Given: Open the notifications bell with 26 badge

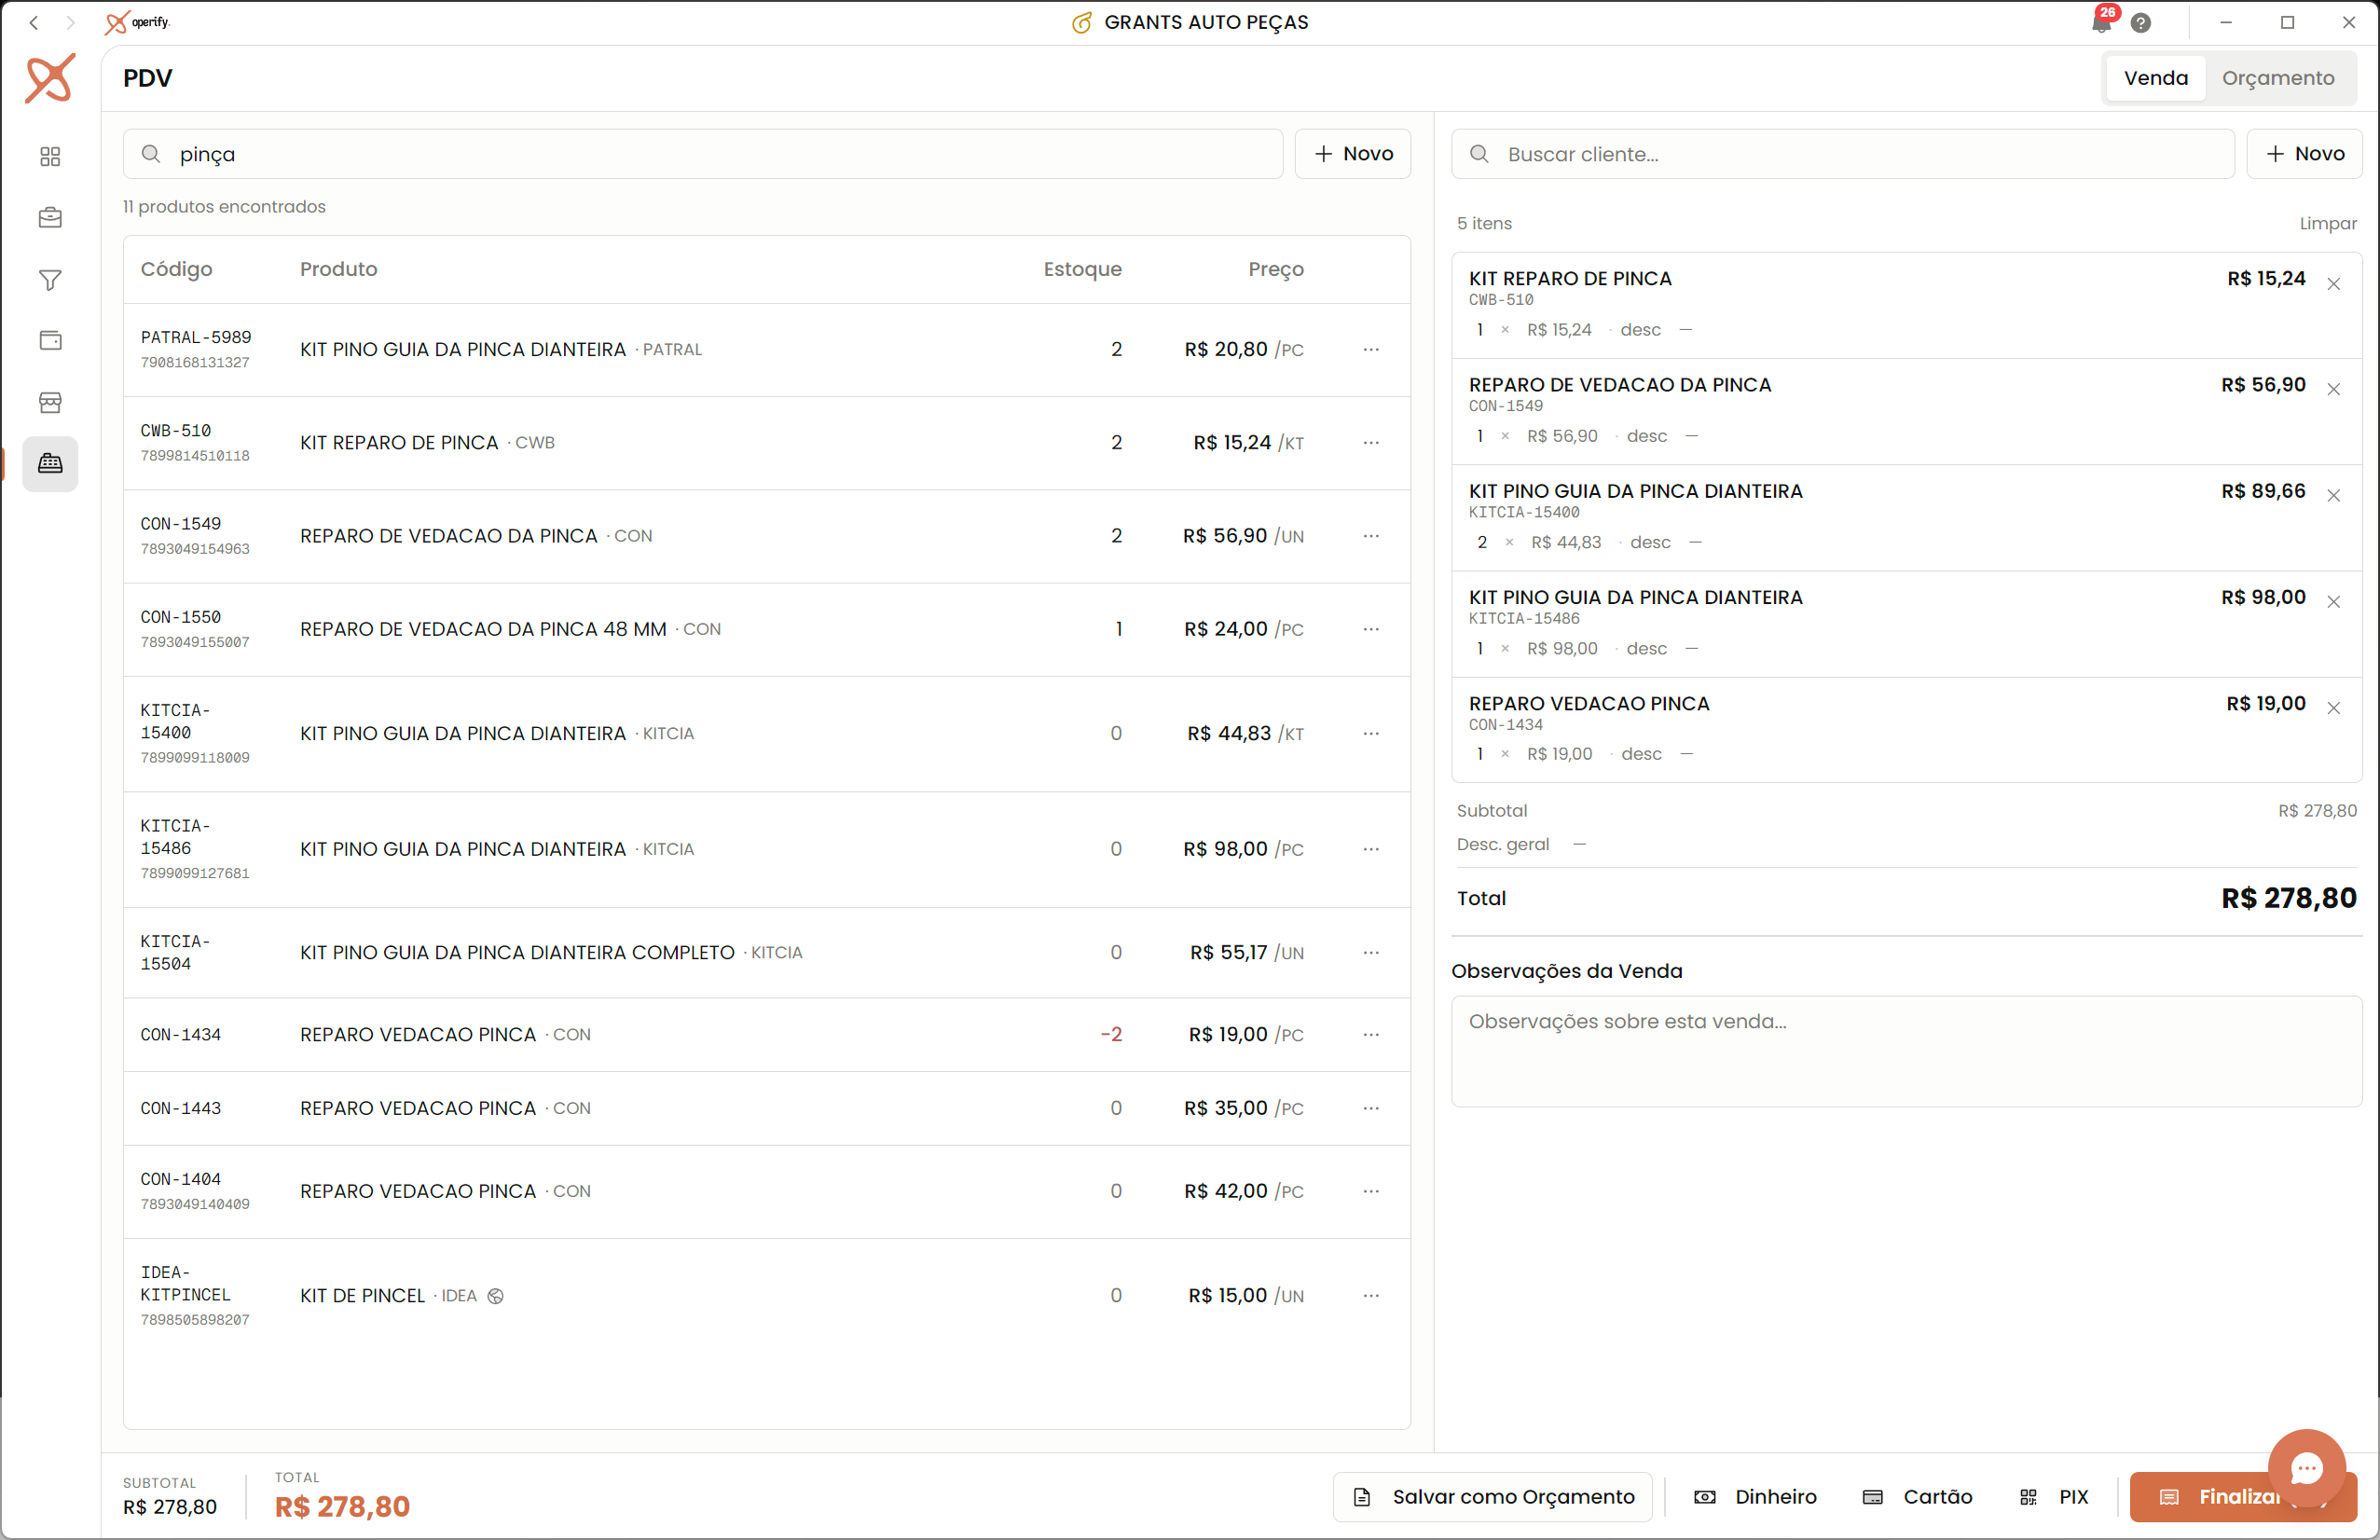Looking at the screenshot, I should [x=2102, y=22].
